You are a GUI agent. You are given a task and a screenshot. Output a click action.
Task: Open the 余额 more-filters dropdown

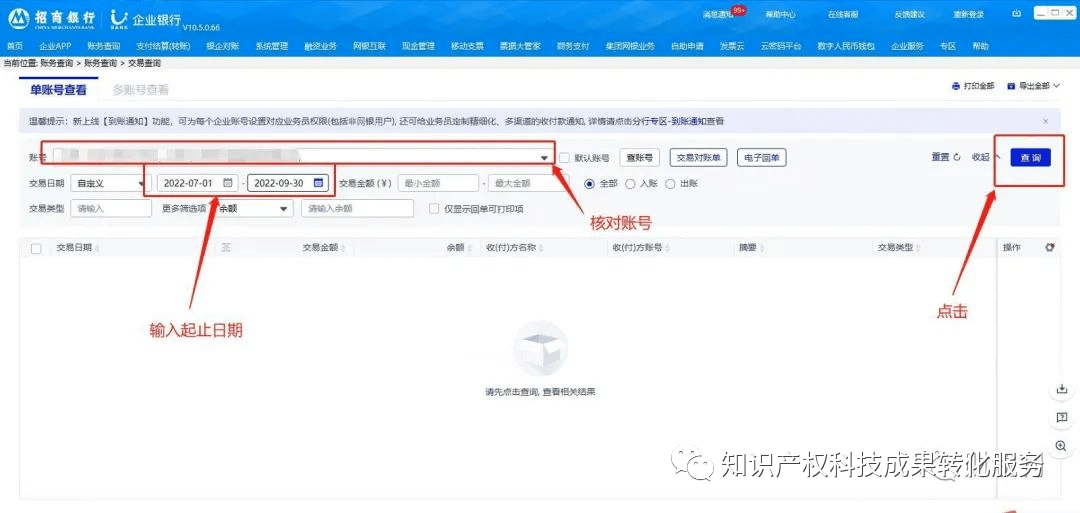point(253,209)
